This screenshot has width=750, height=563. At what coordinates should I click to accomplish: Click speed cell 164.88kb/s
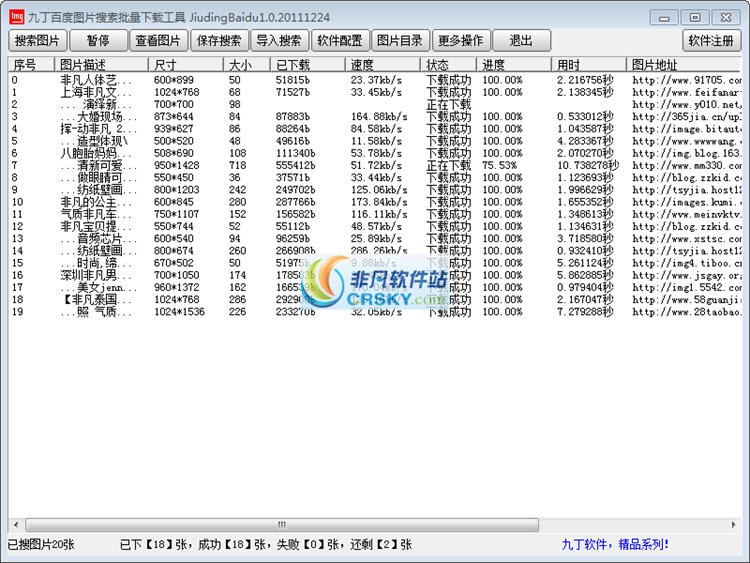(379, 116)
